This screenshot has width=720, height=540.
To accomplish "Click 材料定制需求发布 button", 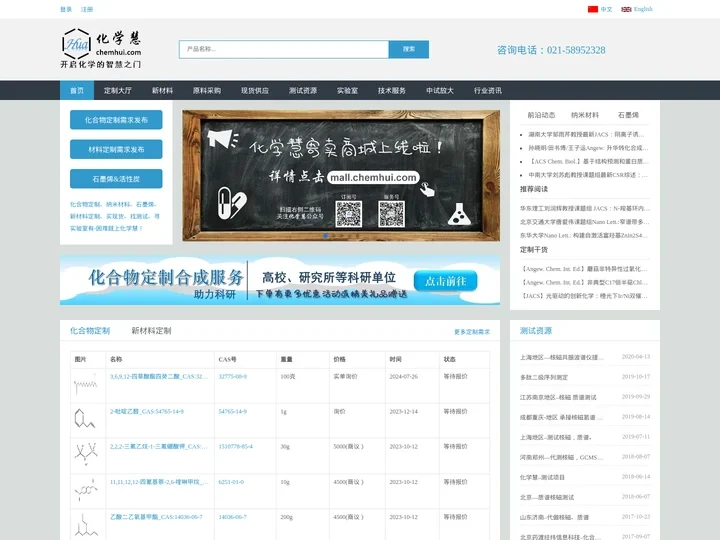I will click(116, 149).
